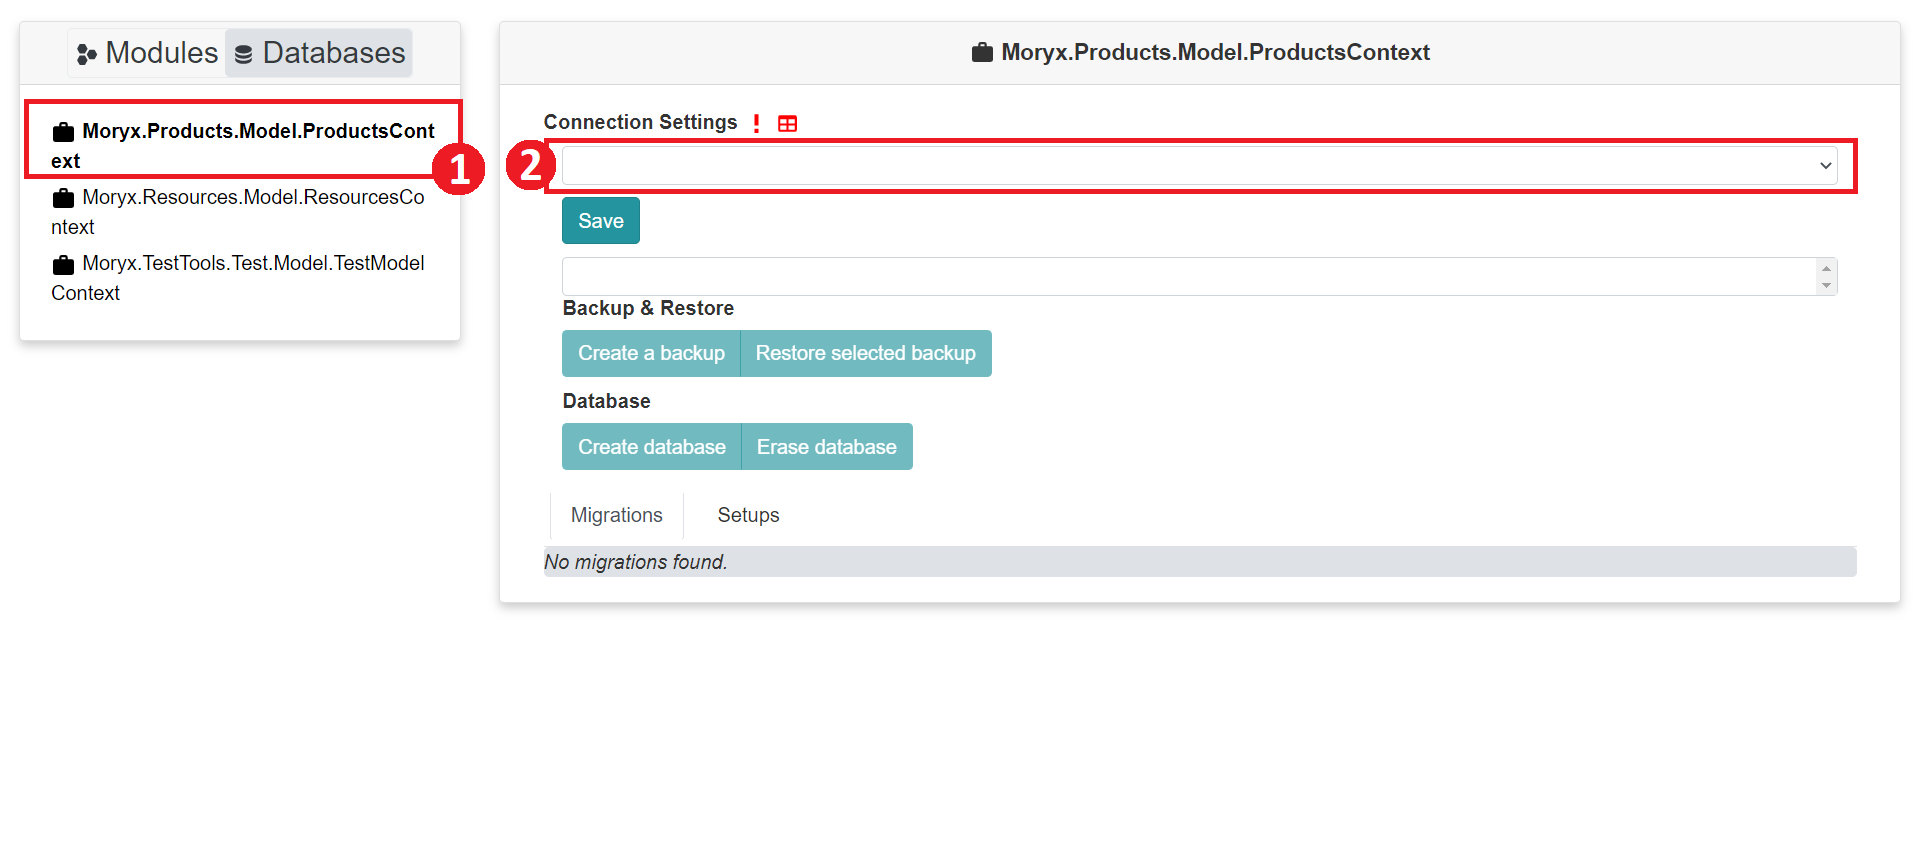Click the 'Connection Settings' label
This screenshot has height=863, width=1920.
point(640,122)
